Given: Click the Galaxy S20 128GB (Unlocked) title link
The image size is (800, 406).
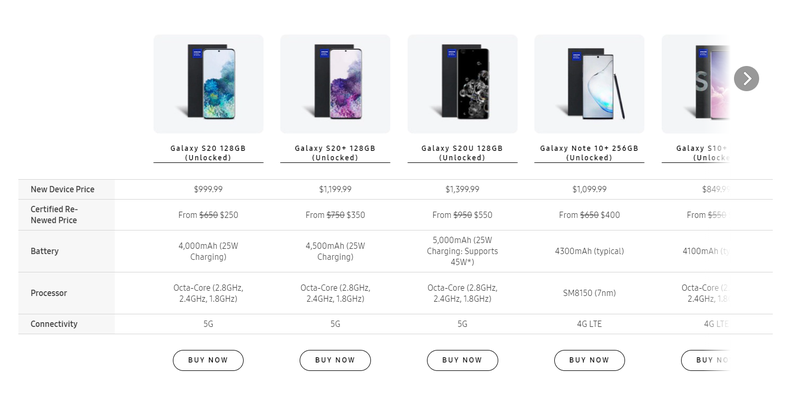Looking at the screenshot, I should (208, 153).
